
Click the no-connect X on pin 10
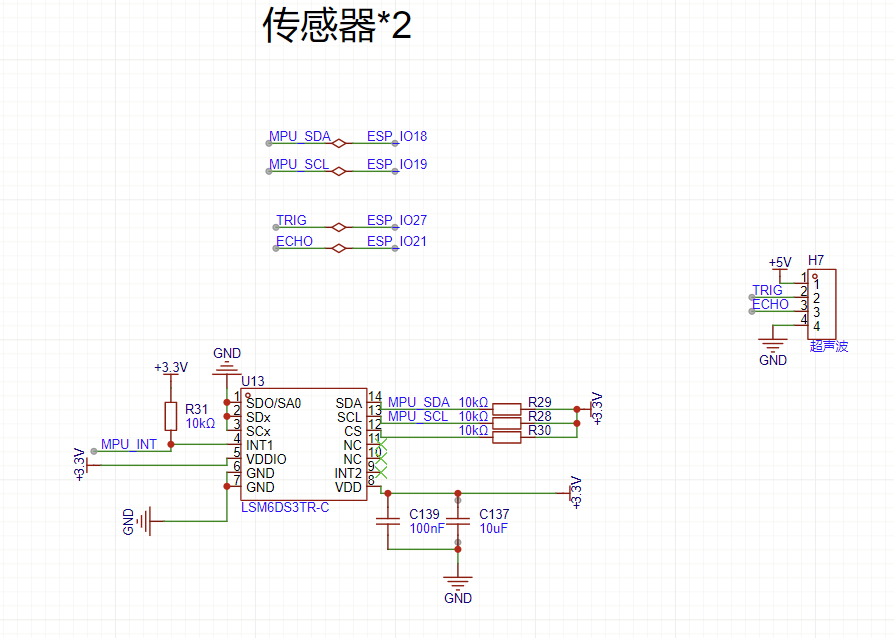coord(381,458)
